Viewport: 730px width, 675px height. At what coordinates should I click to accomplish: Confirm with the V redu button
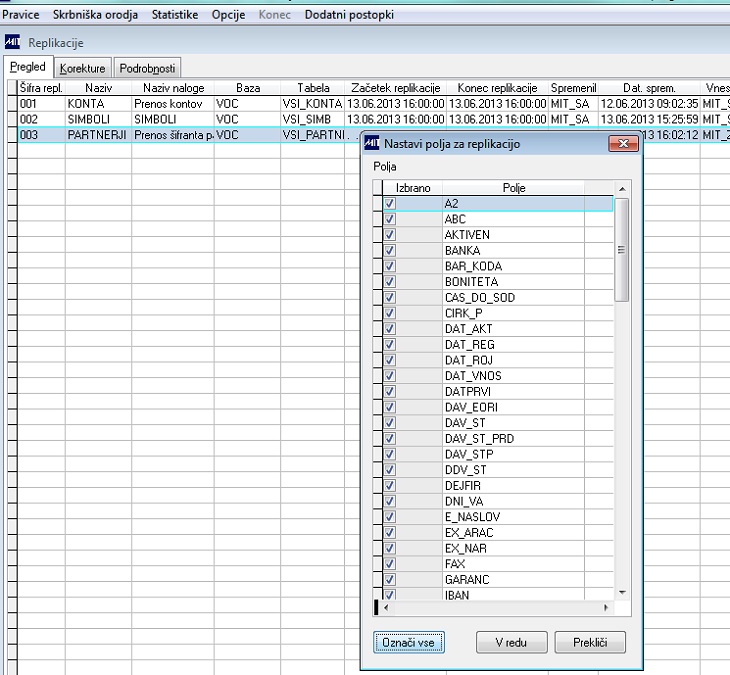point(511,642)
